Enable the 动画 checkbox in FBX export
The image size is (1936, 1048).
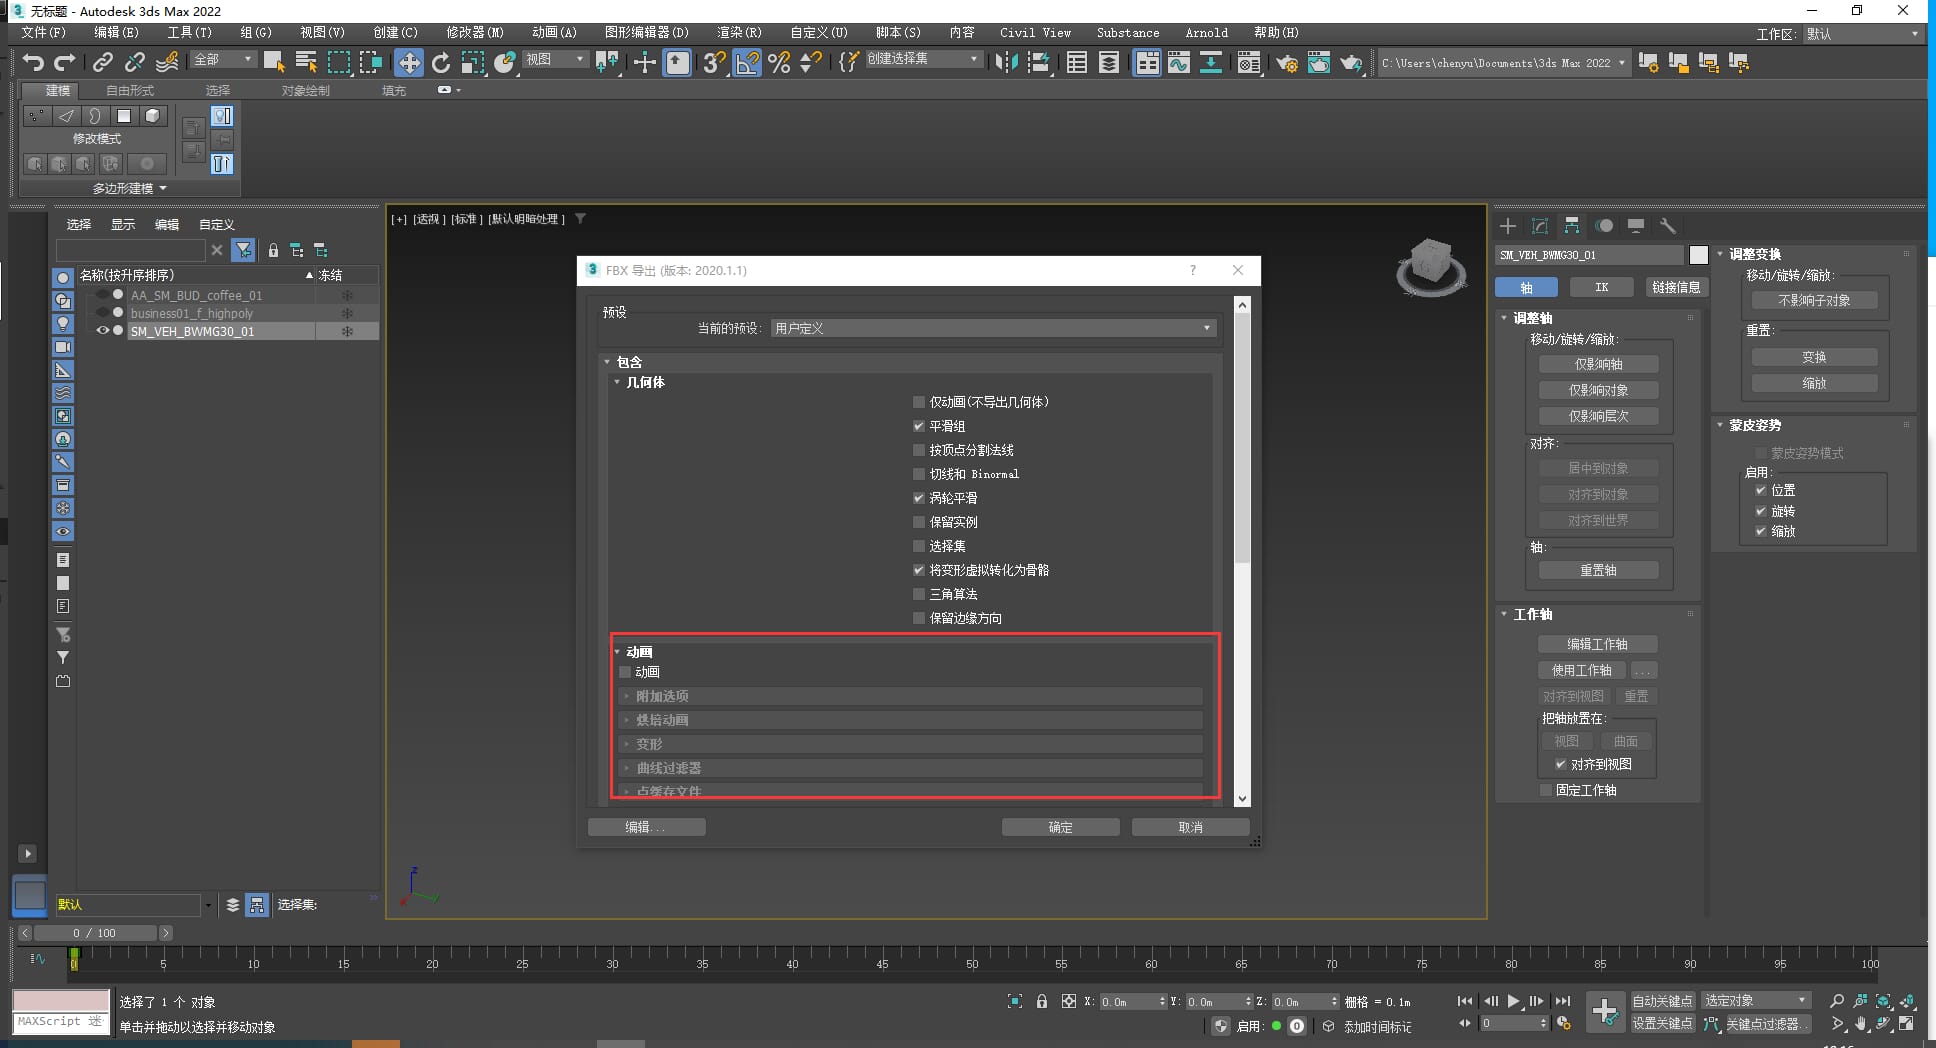625,672
